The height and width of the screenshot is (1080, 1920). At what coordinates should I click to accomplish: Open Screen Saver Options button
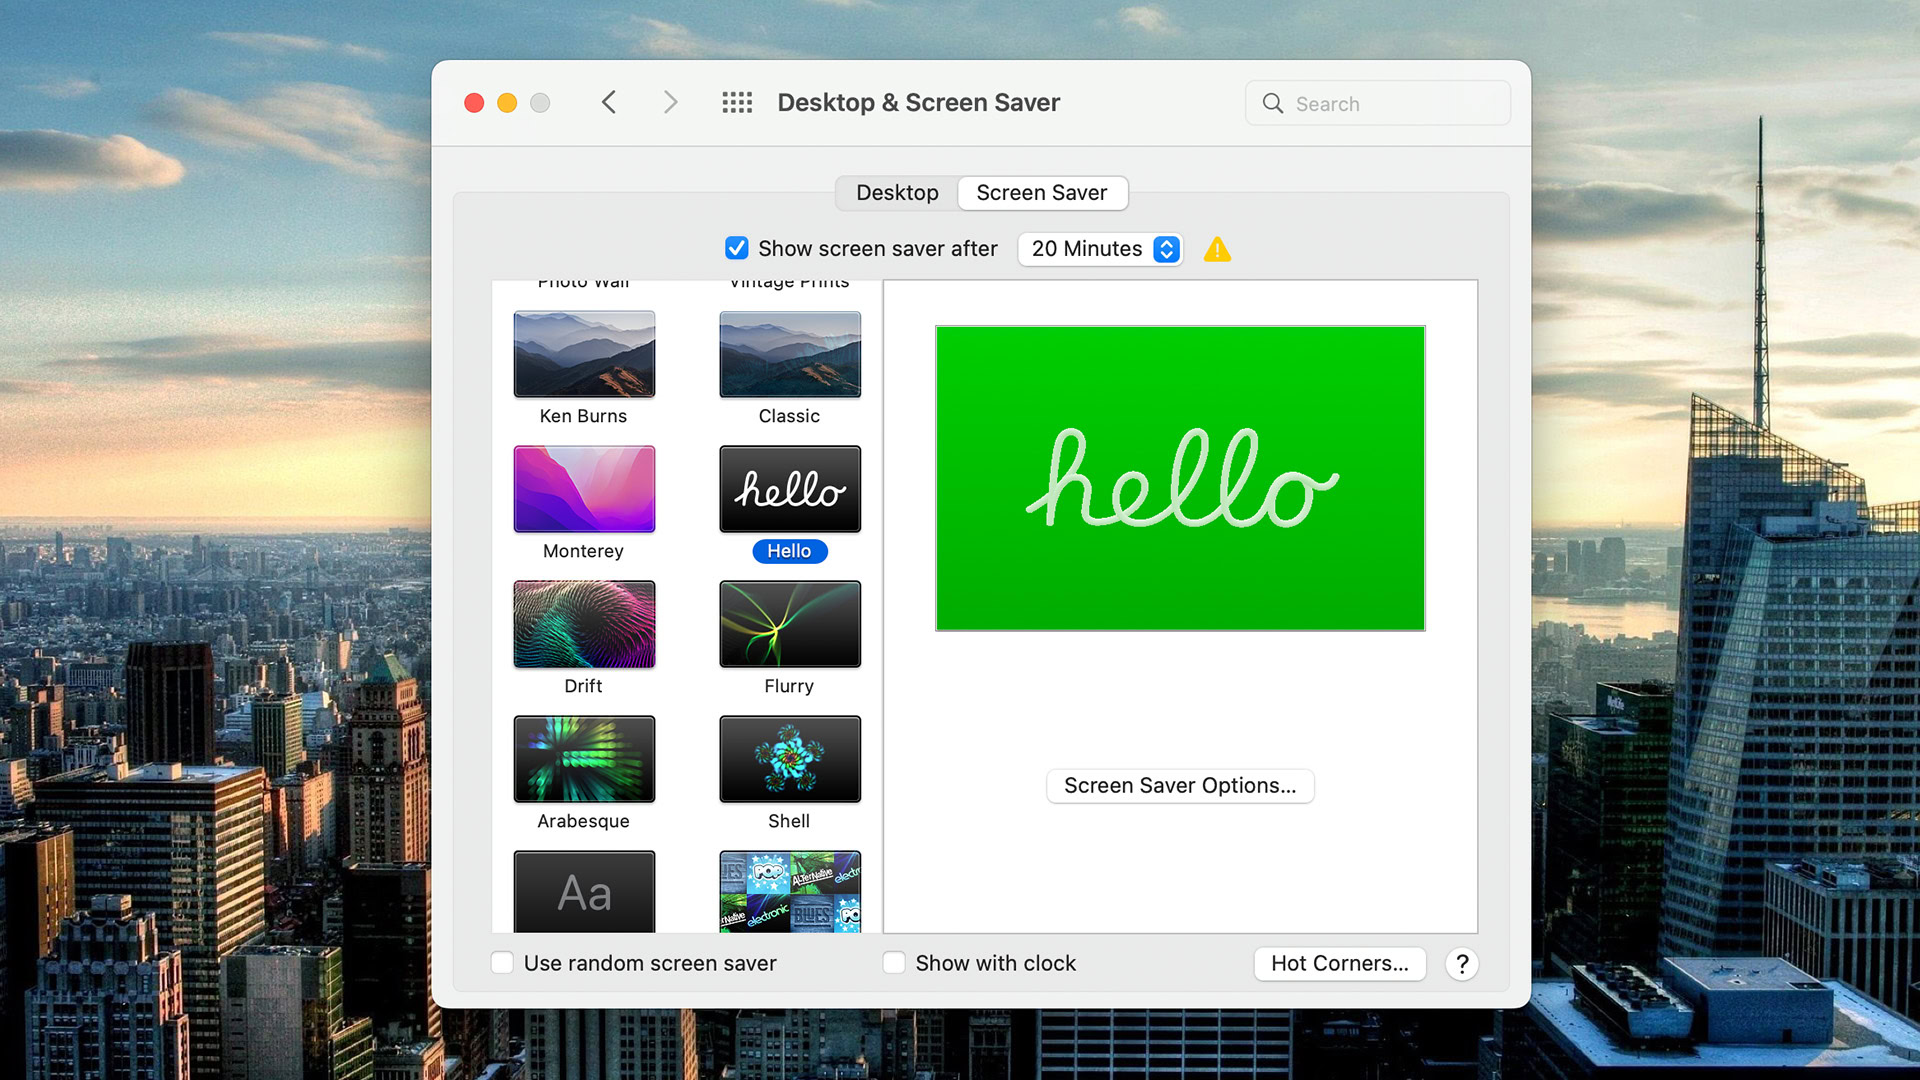coord(1179,786)
